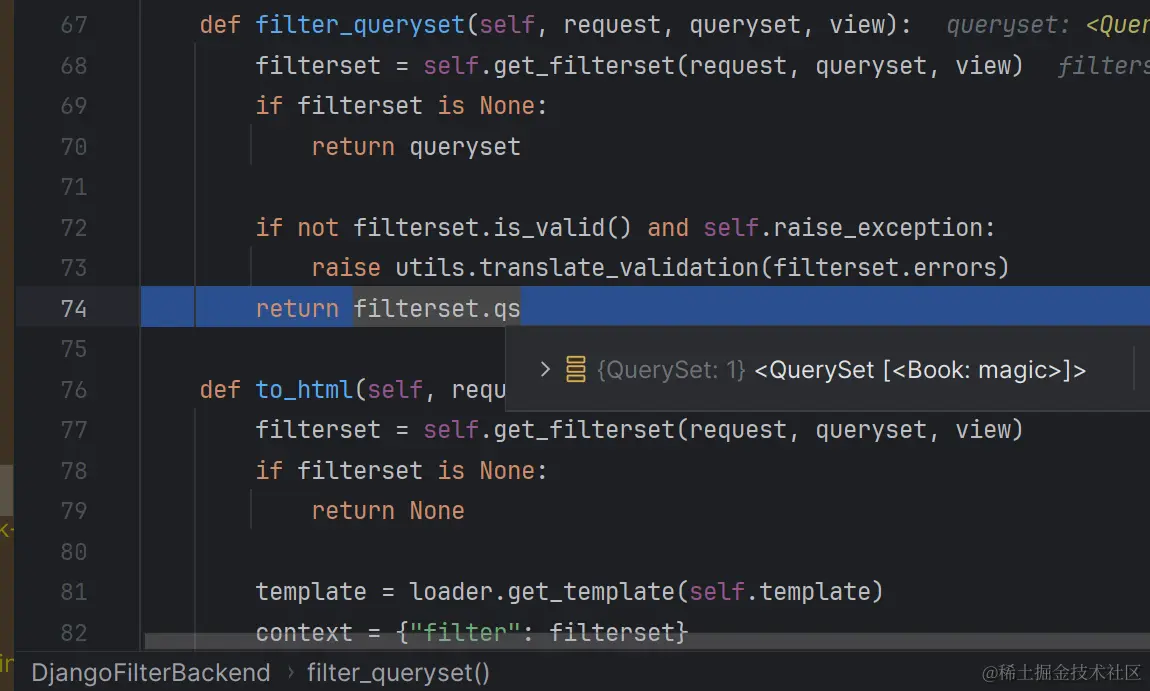Click 'if filterset is None:' on line 78
1150x691 pixels.
pos(401,470)
